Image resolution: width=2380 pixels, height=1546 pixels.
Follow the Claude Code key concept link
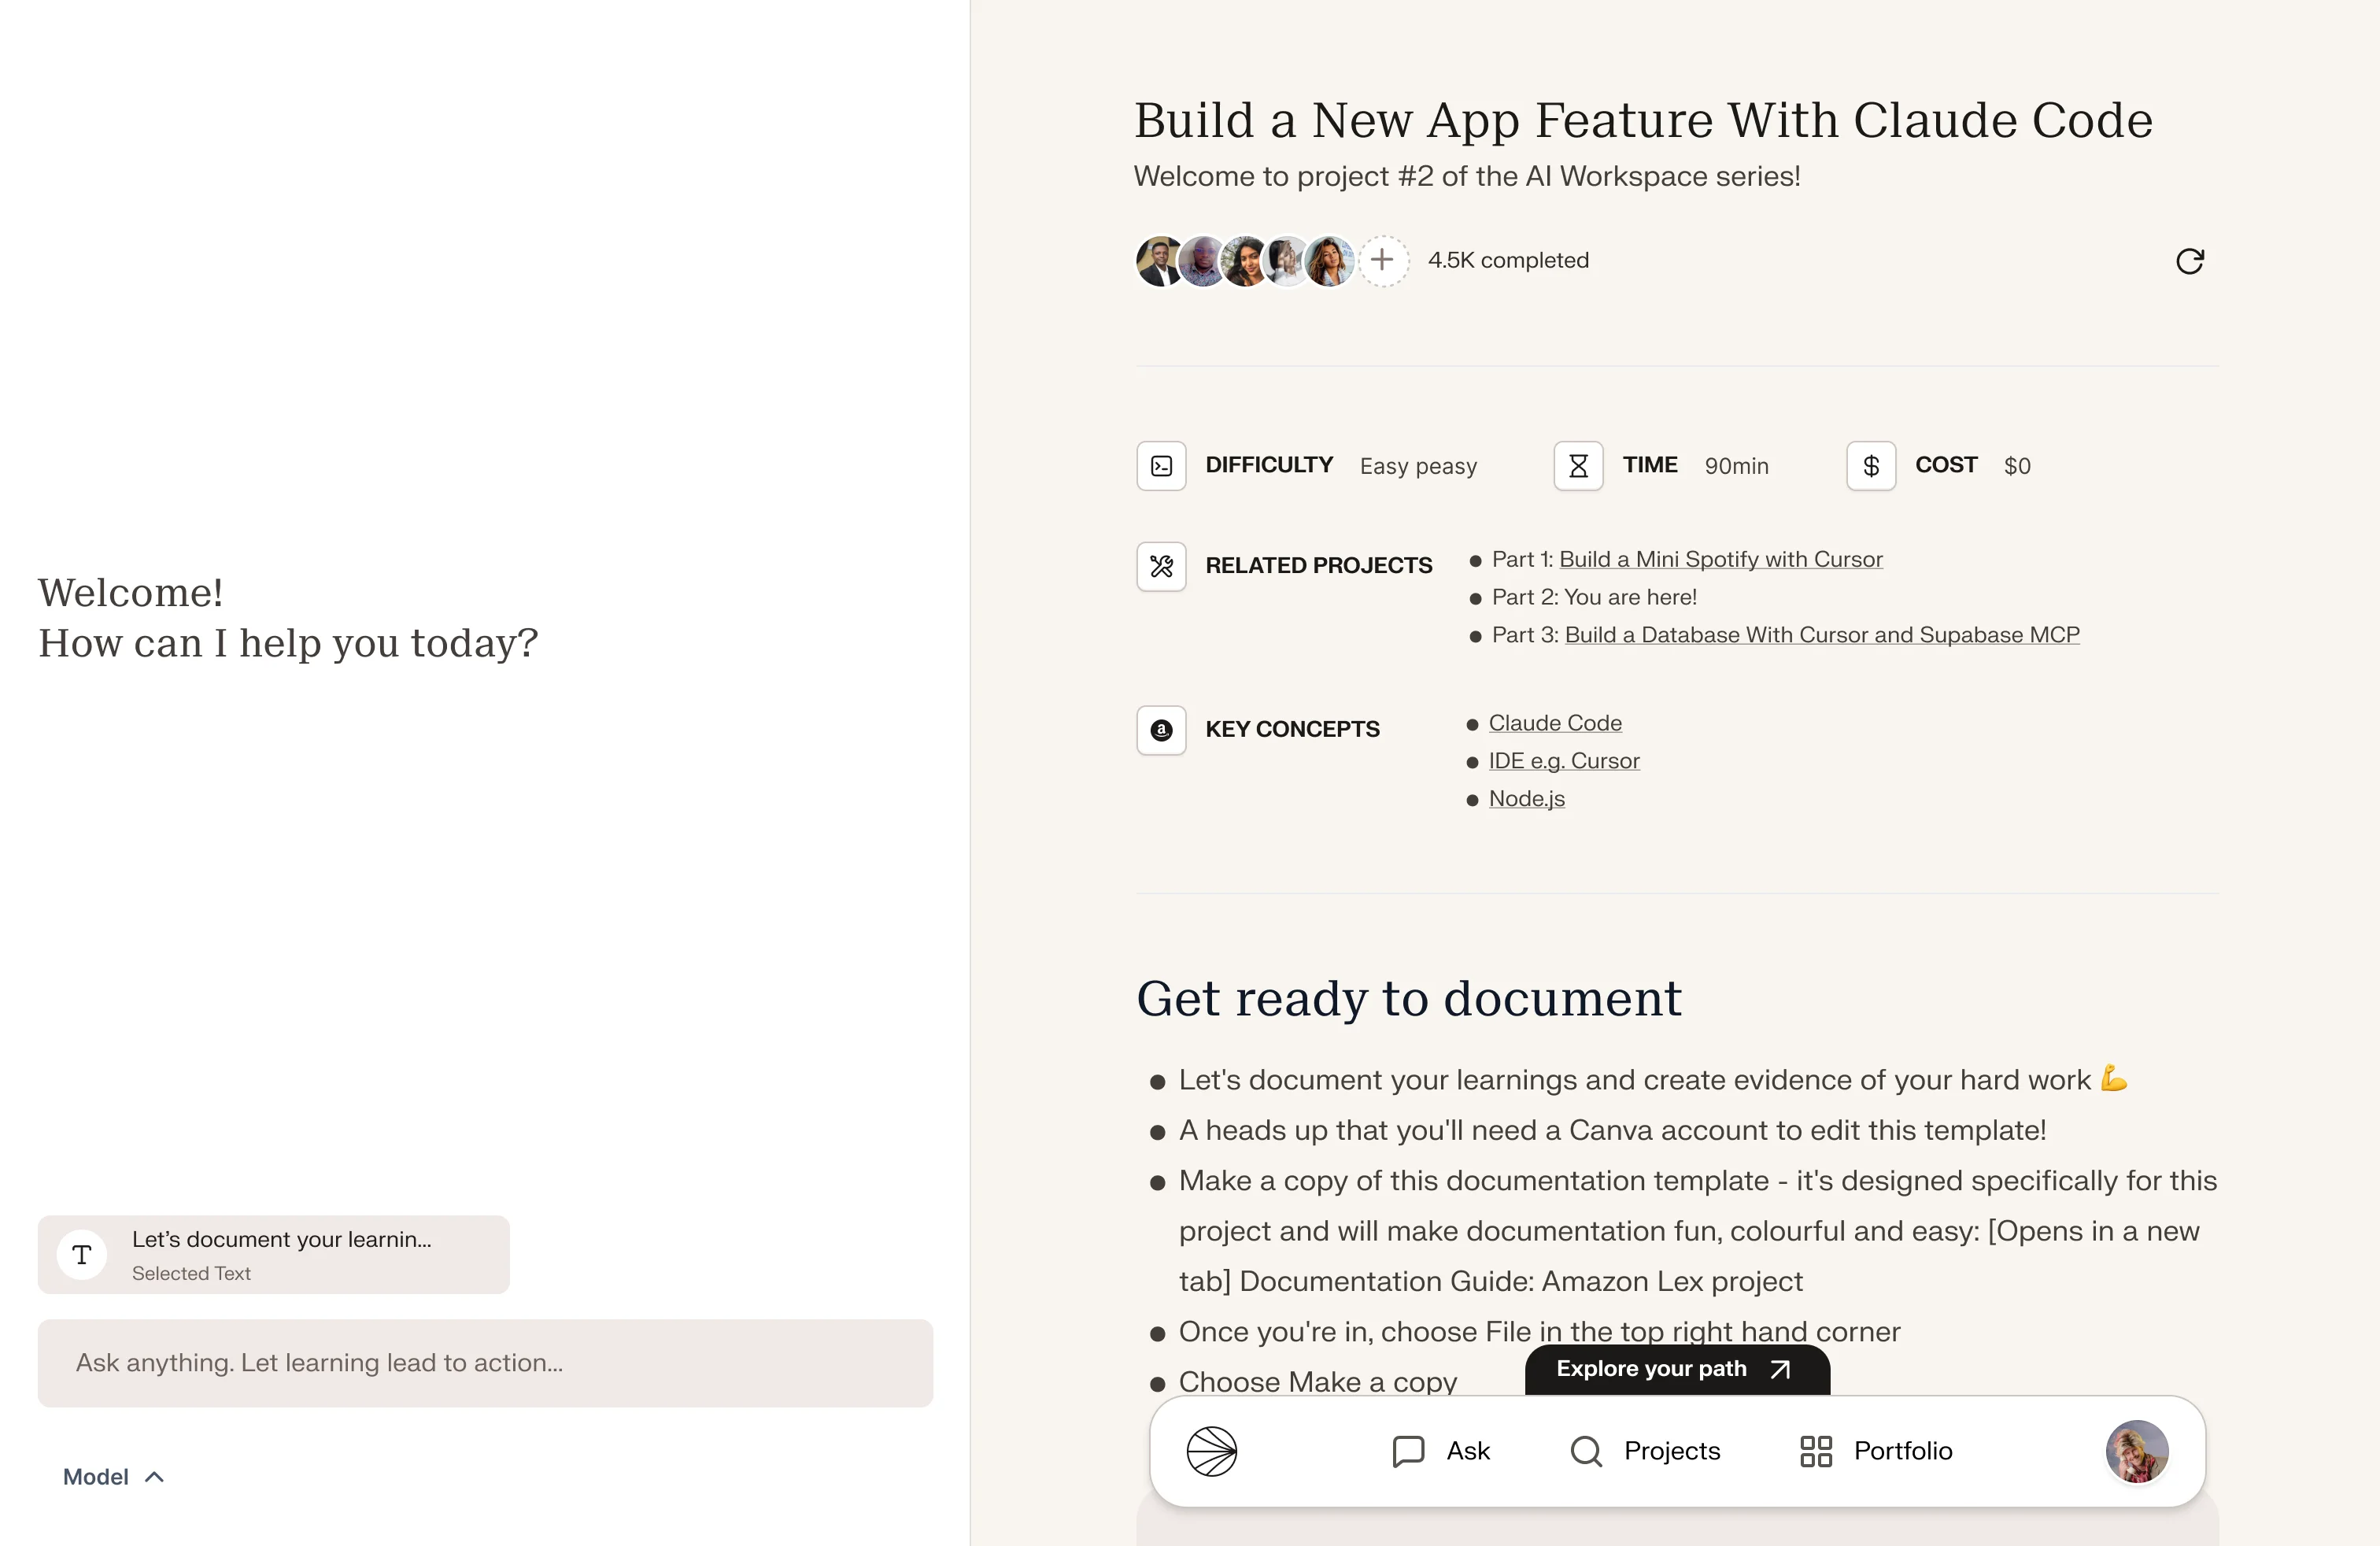point(1555,724)
